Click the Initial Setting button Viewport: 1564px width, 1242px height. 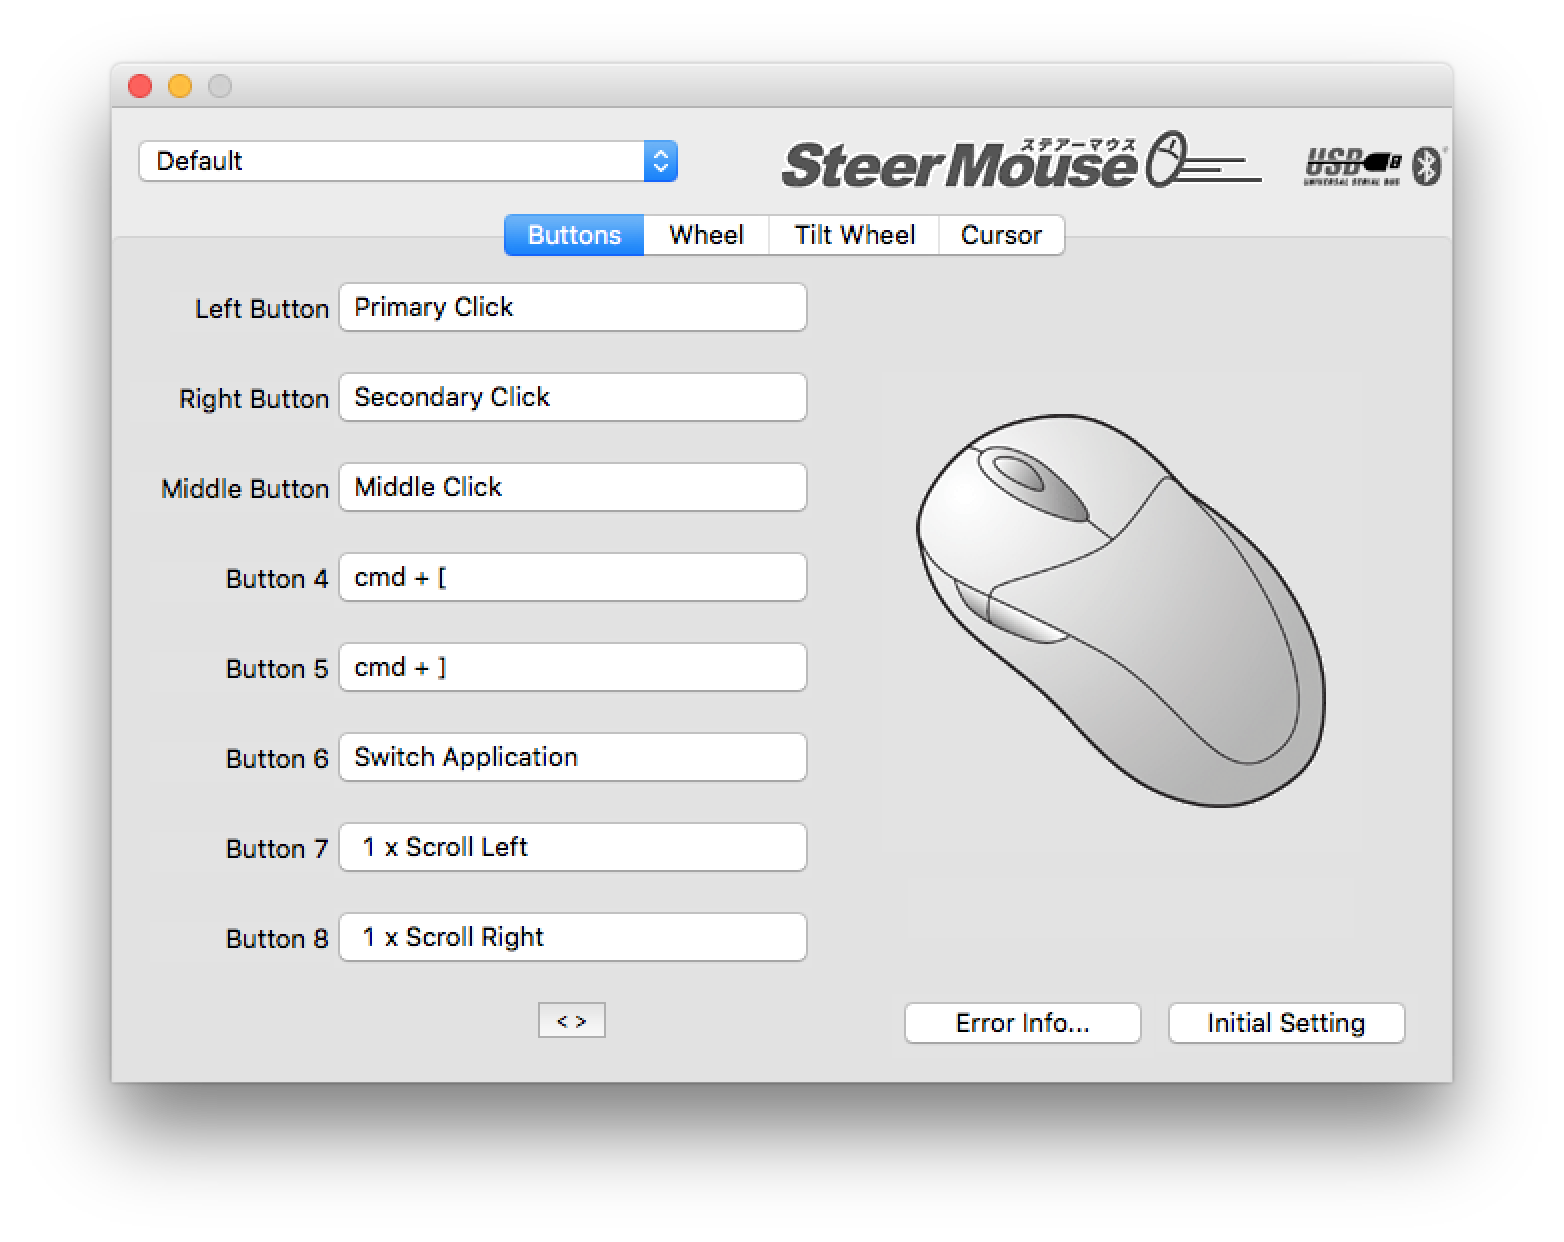[1286, 1023]
